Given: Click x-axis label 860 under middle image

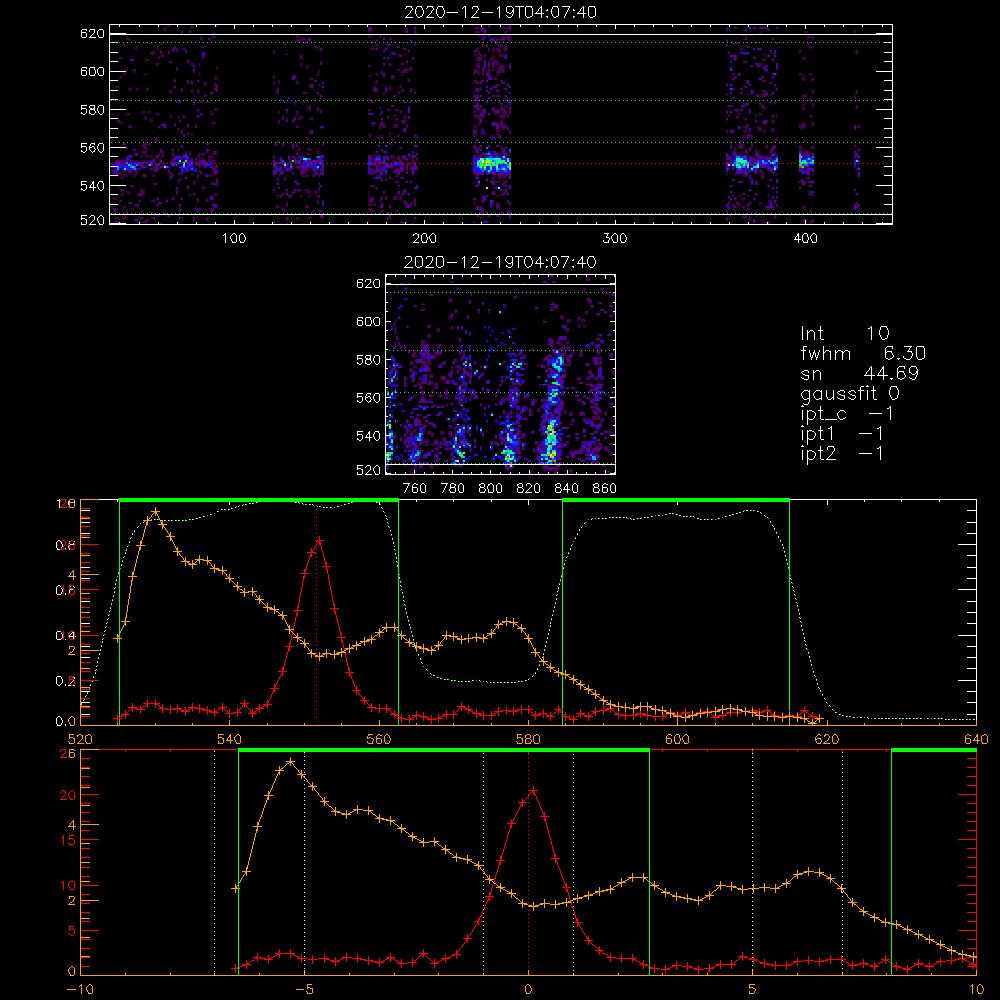Looking at the screenshot, I should (x=605, y=489).
